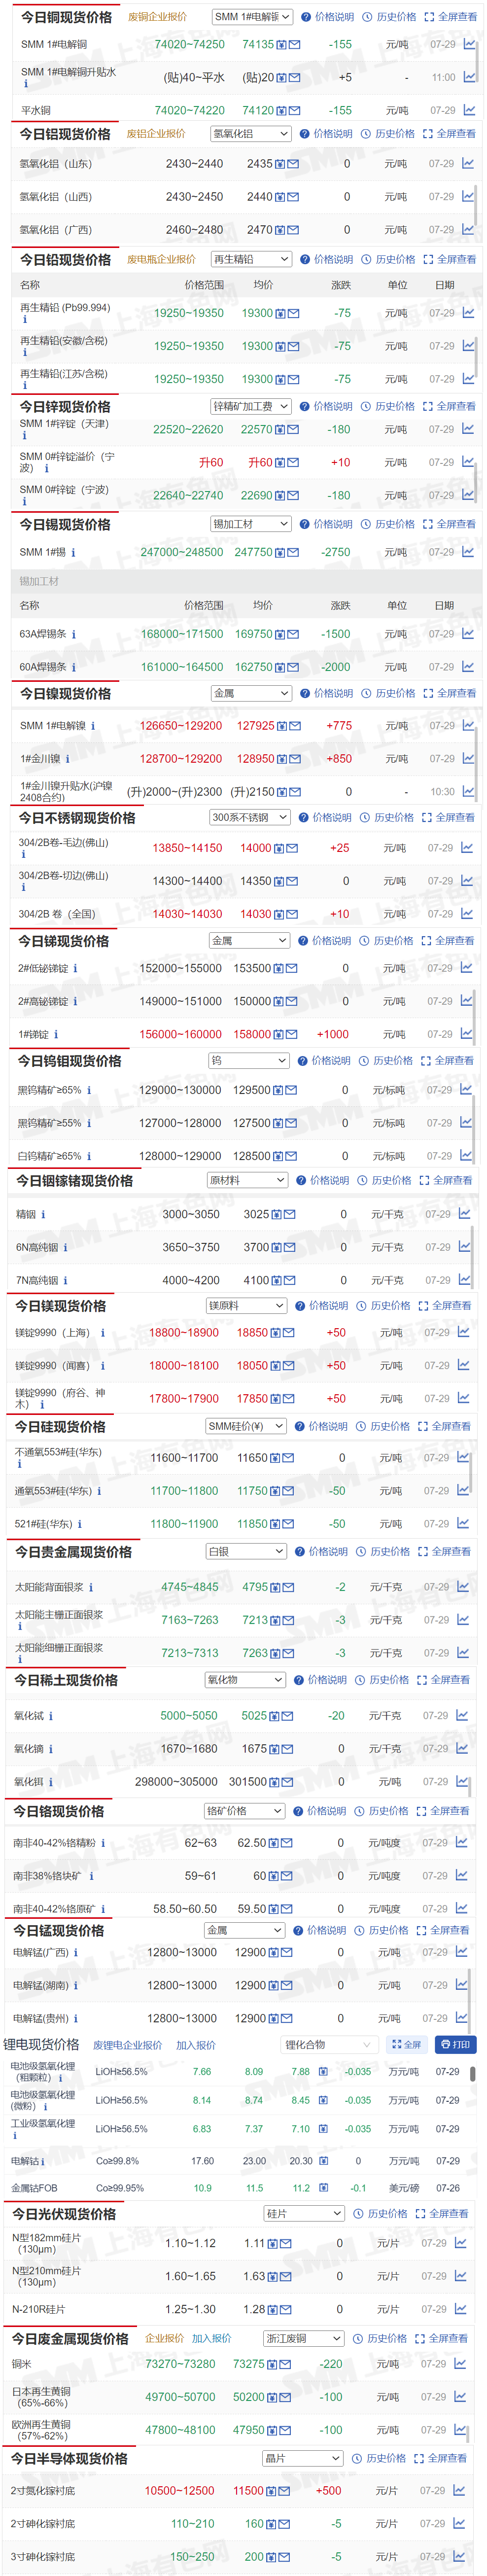This screenshot has height=2576, width=487.
Task: Click calendar icon in 电解钴 row
Action: coord(323,2161)
